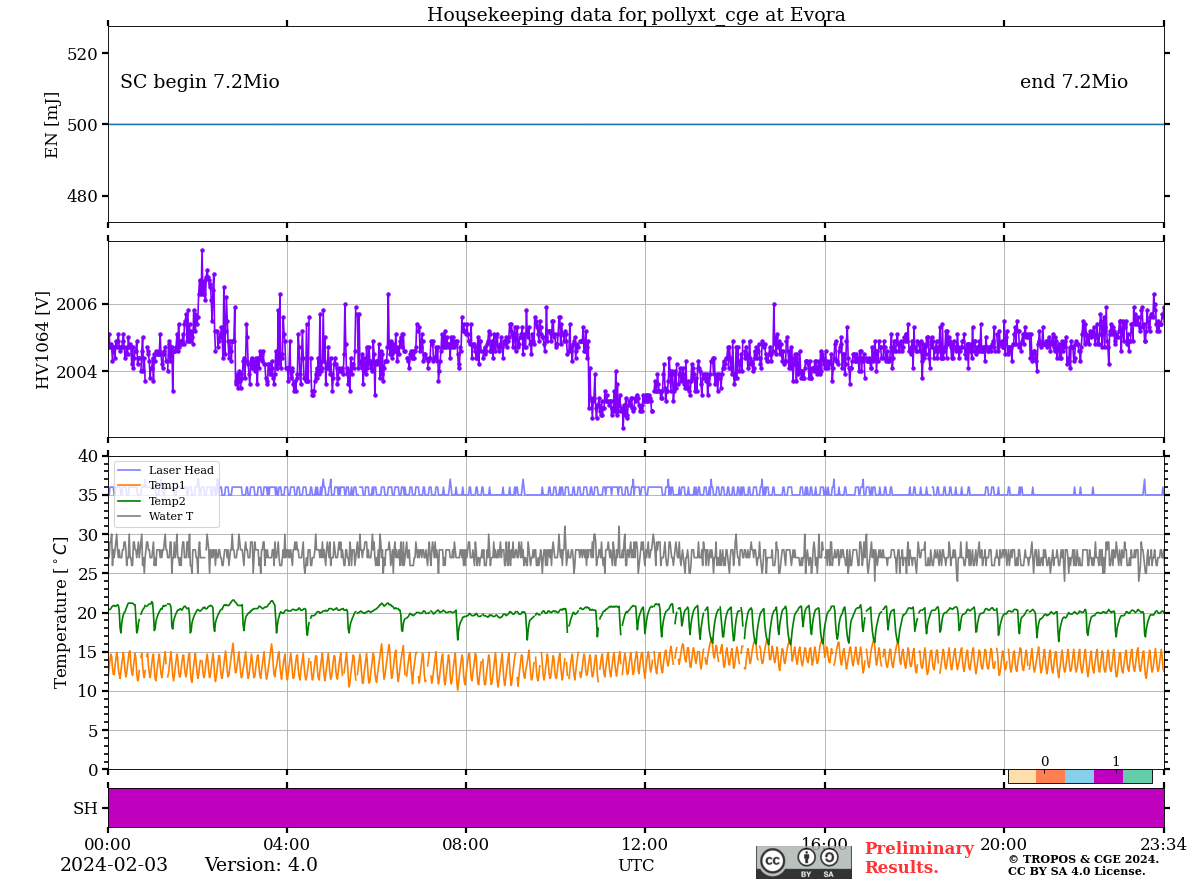1200x880 pixels.
Task: Click the Laser Head legend entry
Action: (x=166, y=470)
